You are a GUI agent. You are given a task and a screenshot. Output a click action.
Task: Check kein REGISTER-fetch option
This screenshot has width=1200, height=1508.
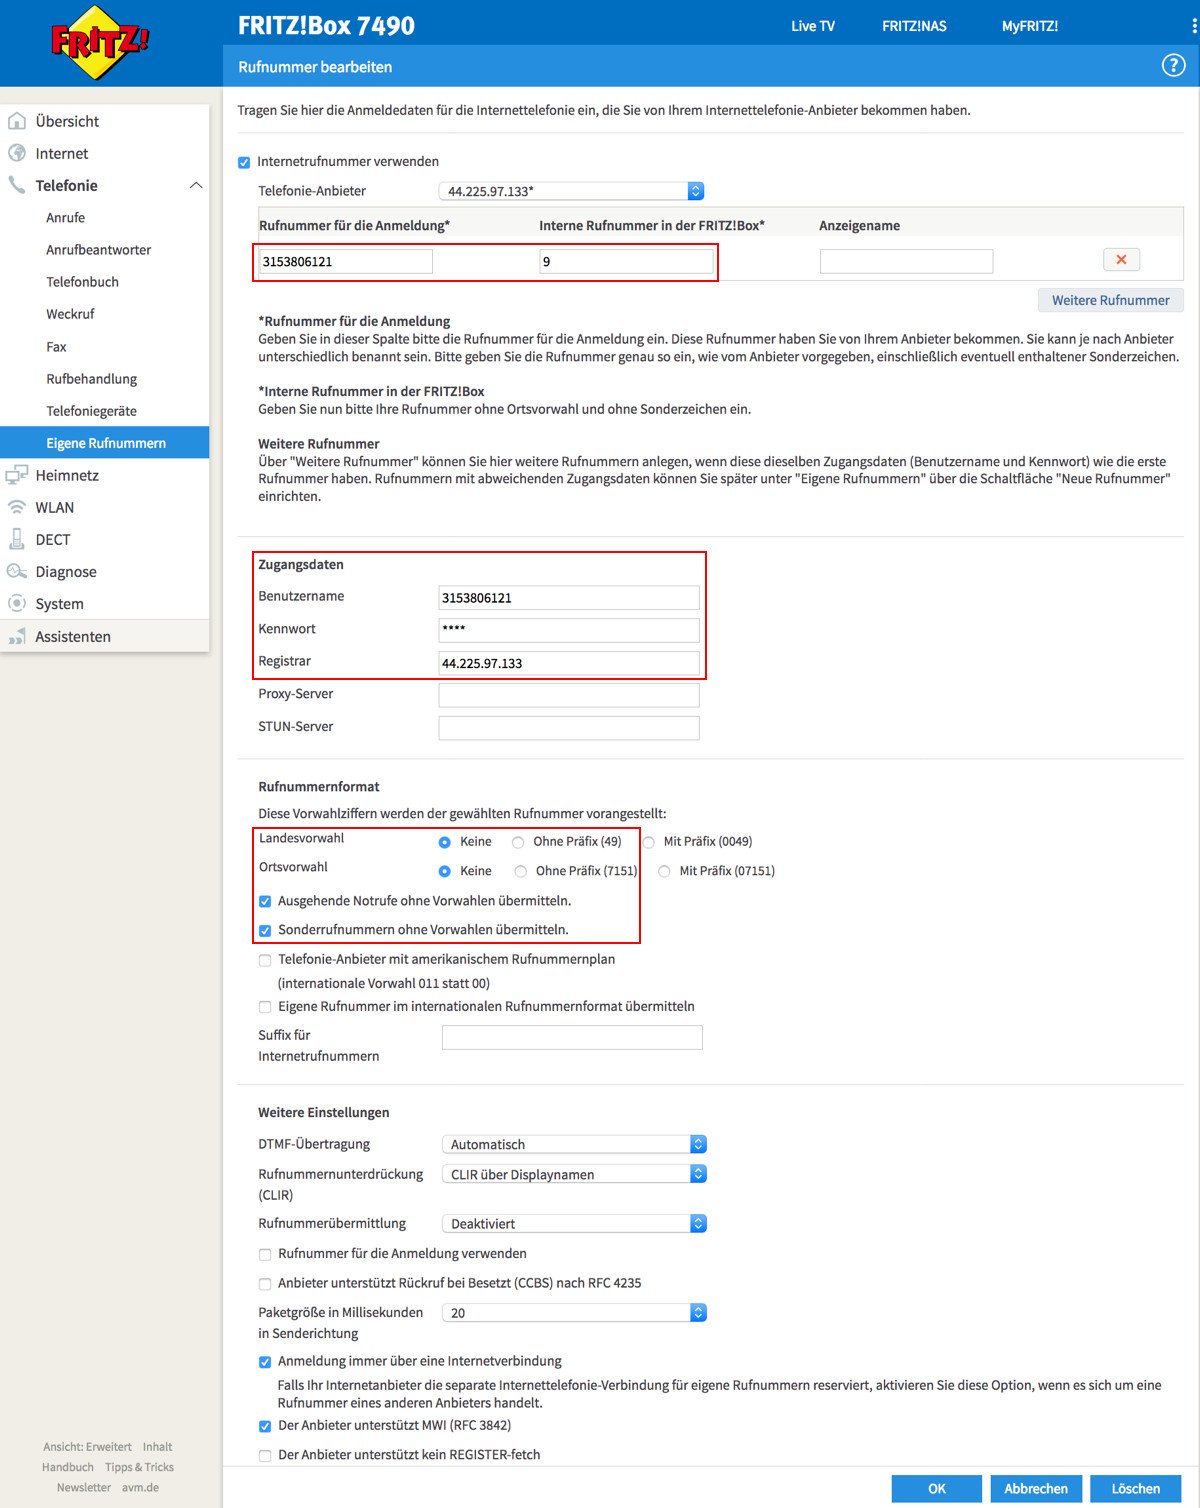(x=265, y=1456)
